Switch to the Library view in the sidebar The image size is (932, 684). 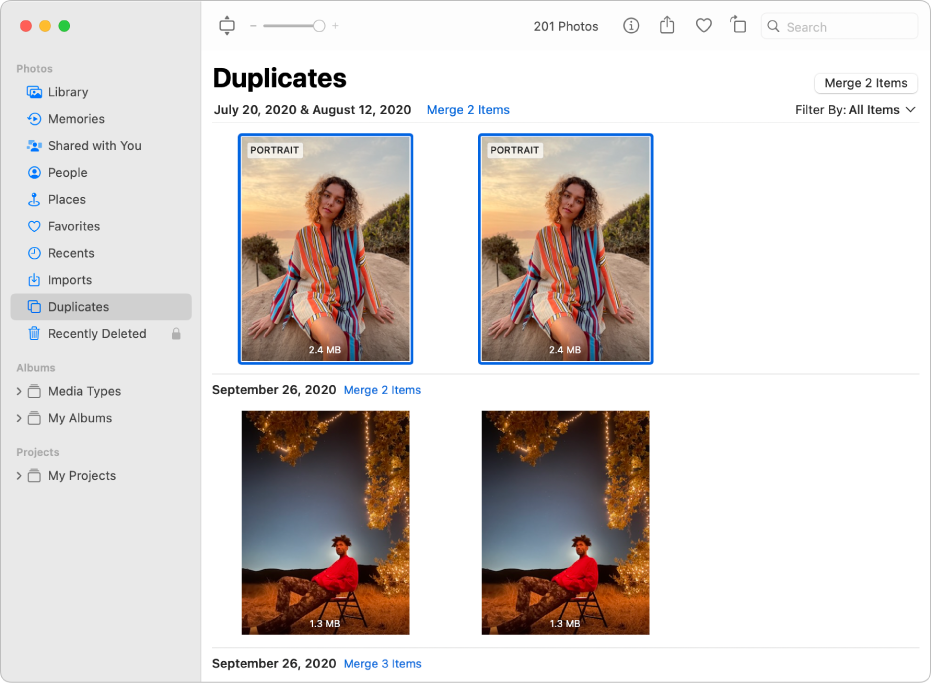pos(70,92)
